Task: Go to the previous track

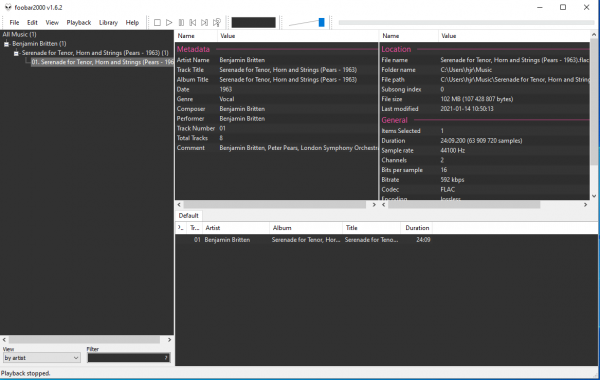Action: click(193, 23)
